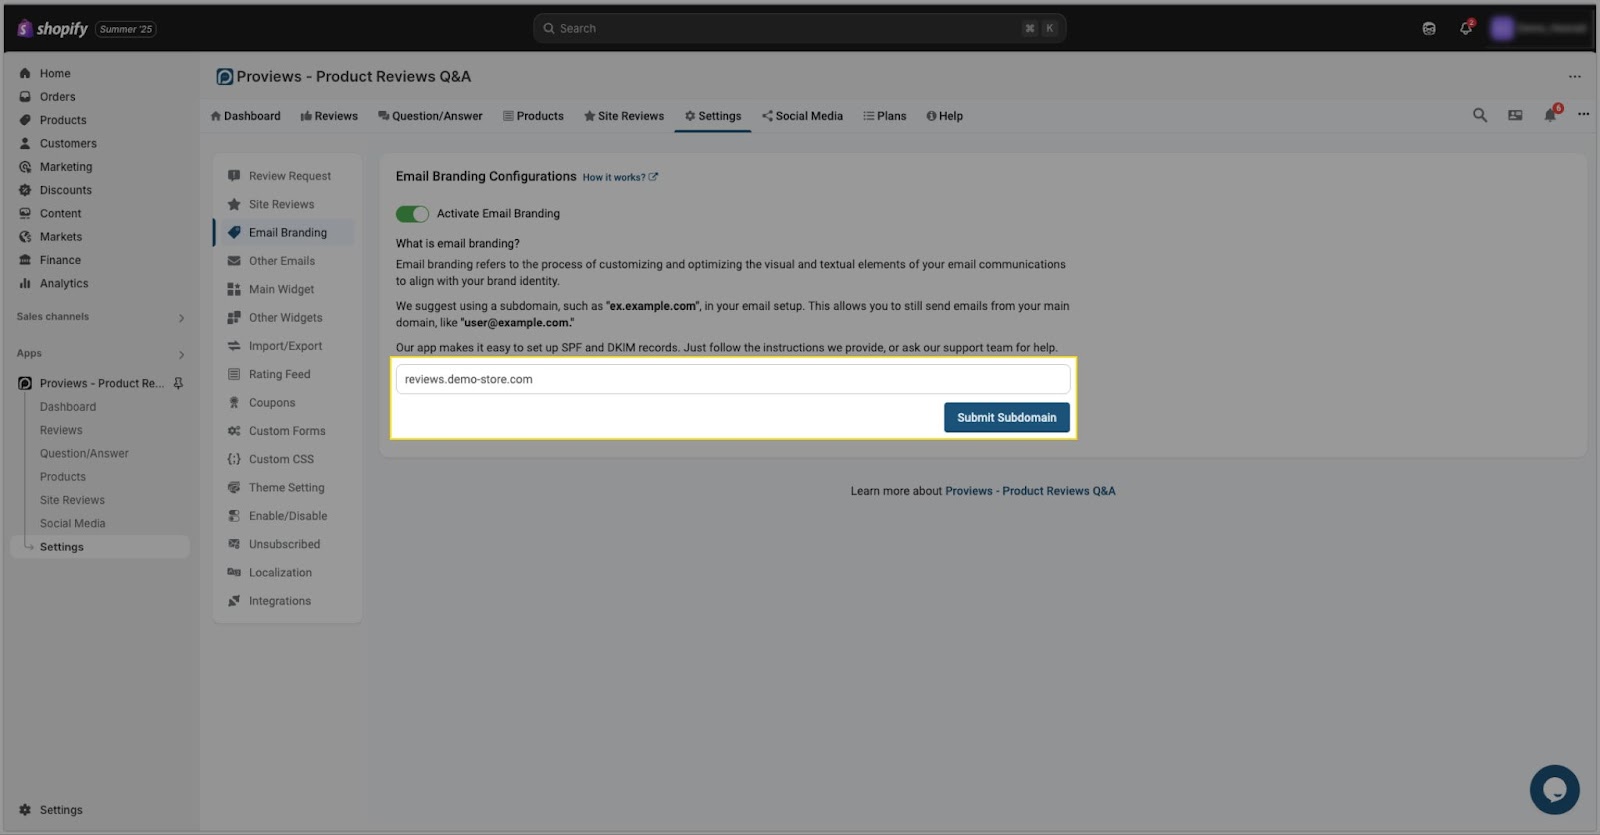Follow Proviews - Product Reviews Q&A footer link
This screenshot has width=1600, height=835.
click(1030, 491)
